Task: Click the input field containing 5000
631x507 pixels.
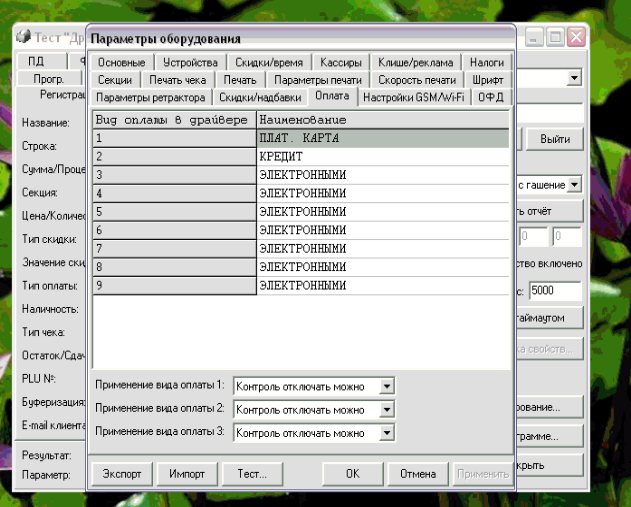Action: pyautogui.click(x=554, y=290)
